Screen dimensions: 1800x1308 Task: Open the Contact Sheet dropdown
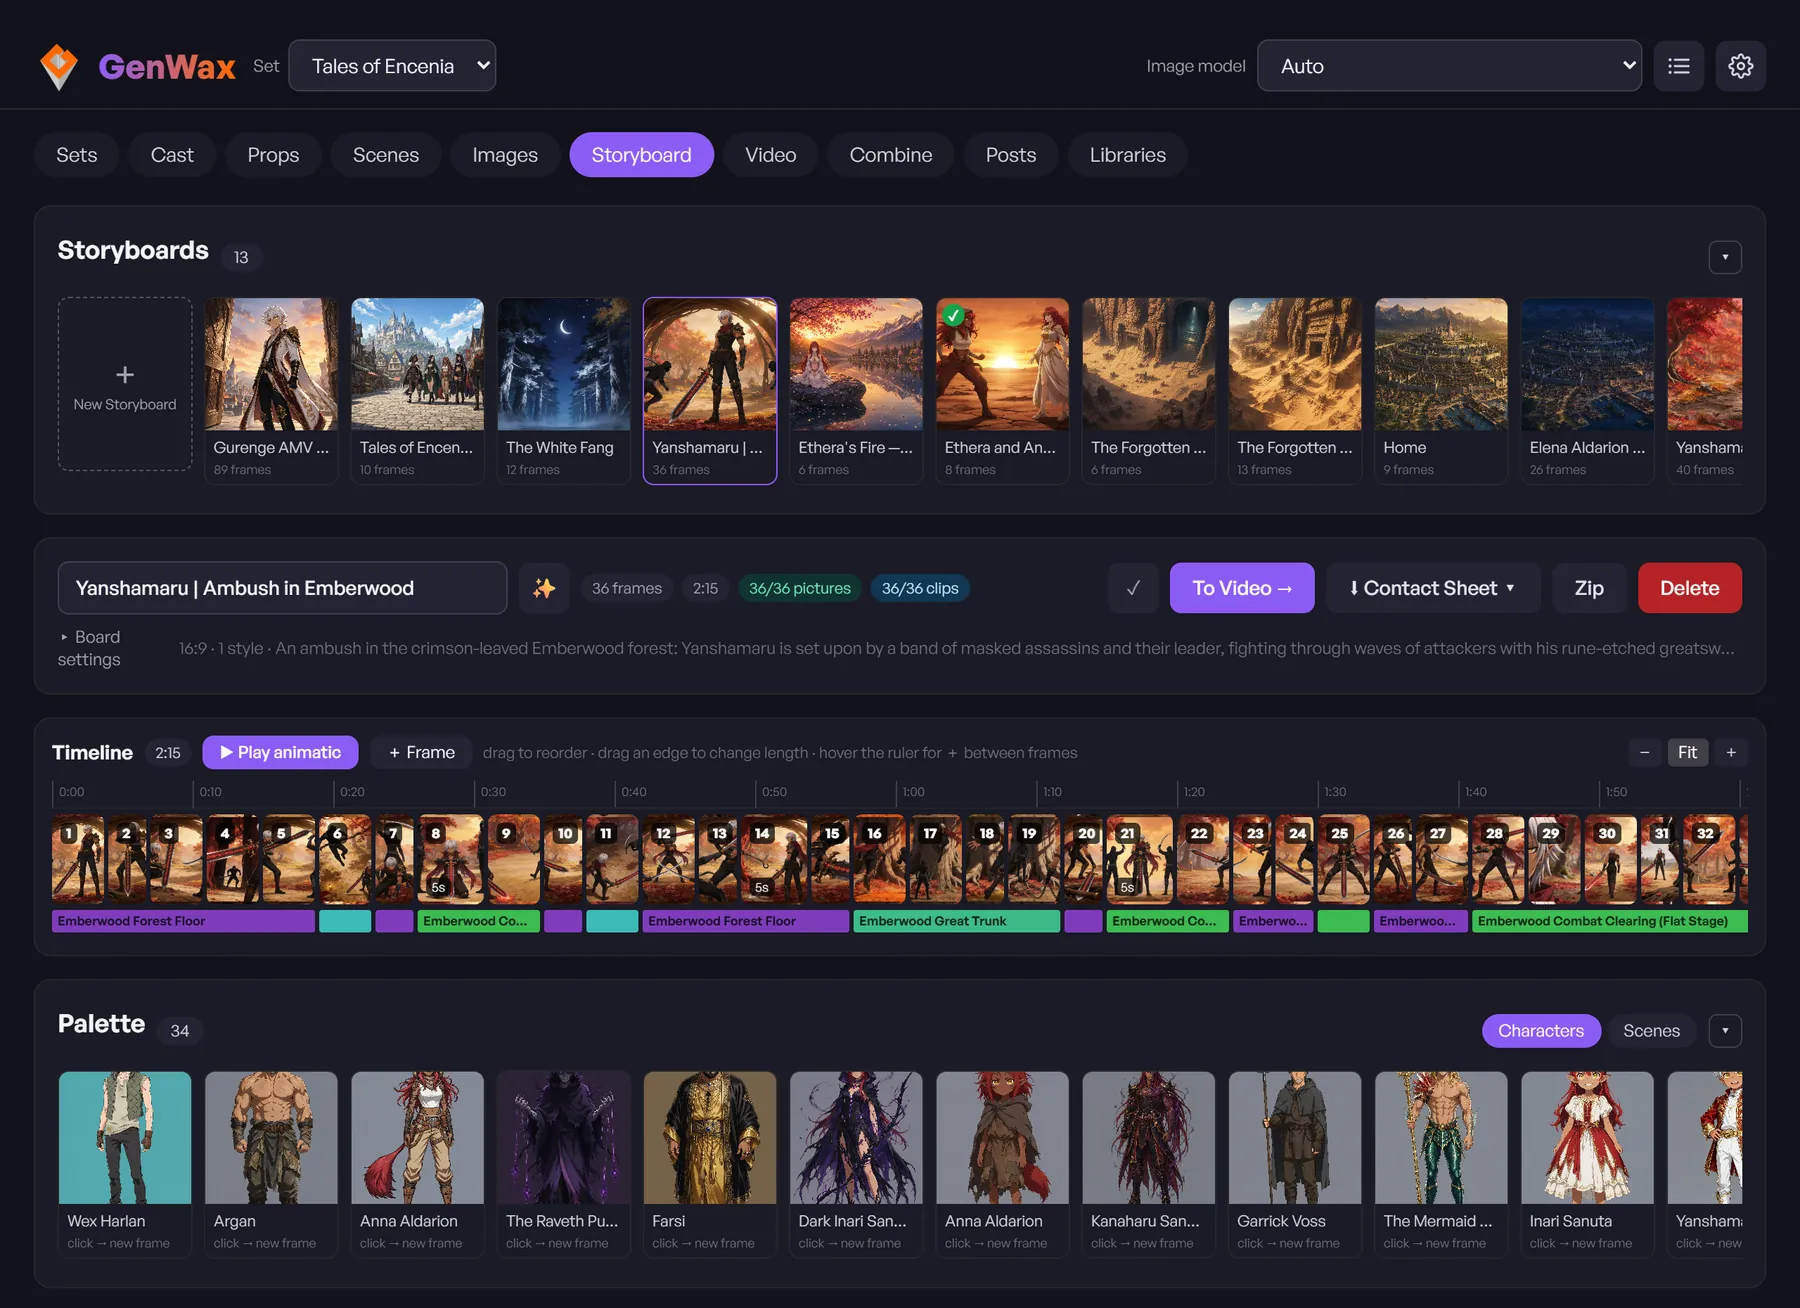[x=1433, y=588]
